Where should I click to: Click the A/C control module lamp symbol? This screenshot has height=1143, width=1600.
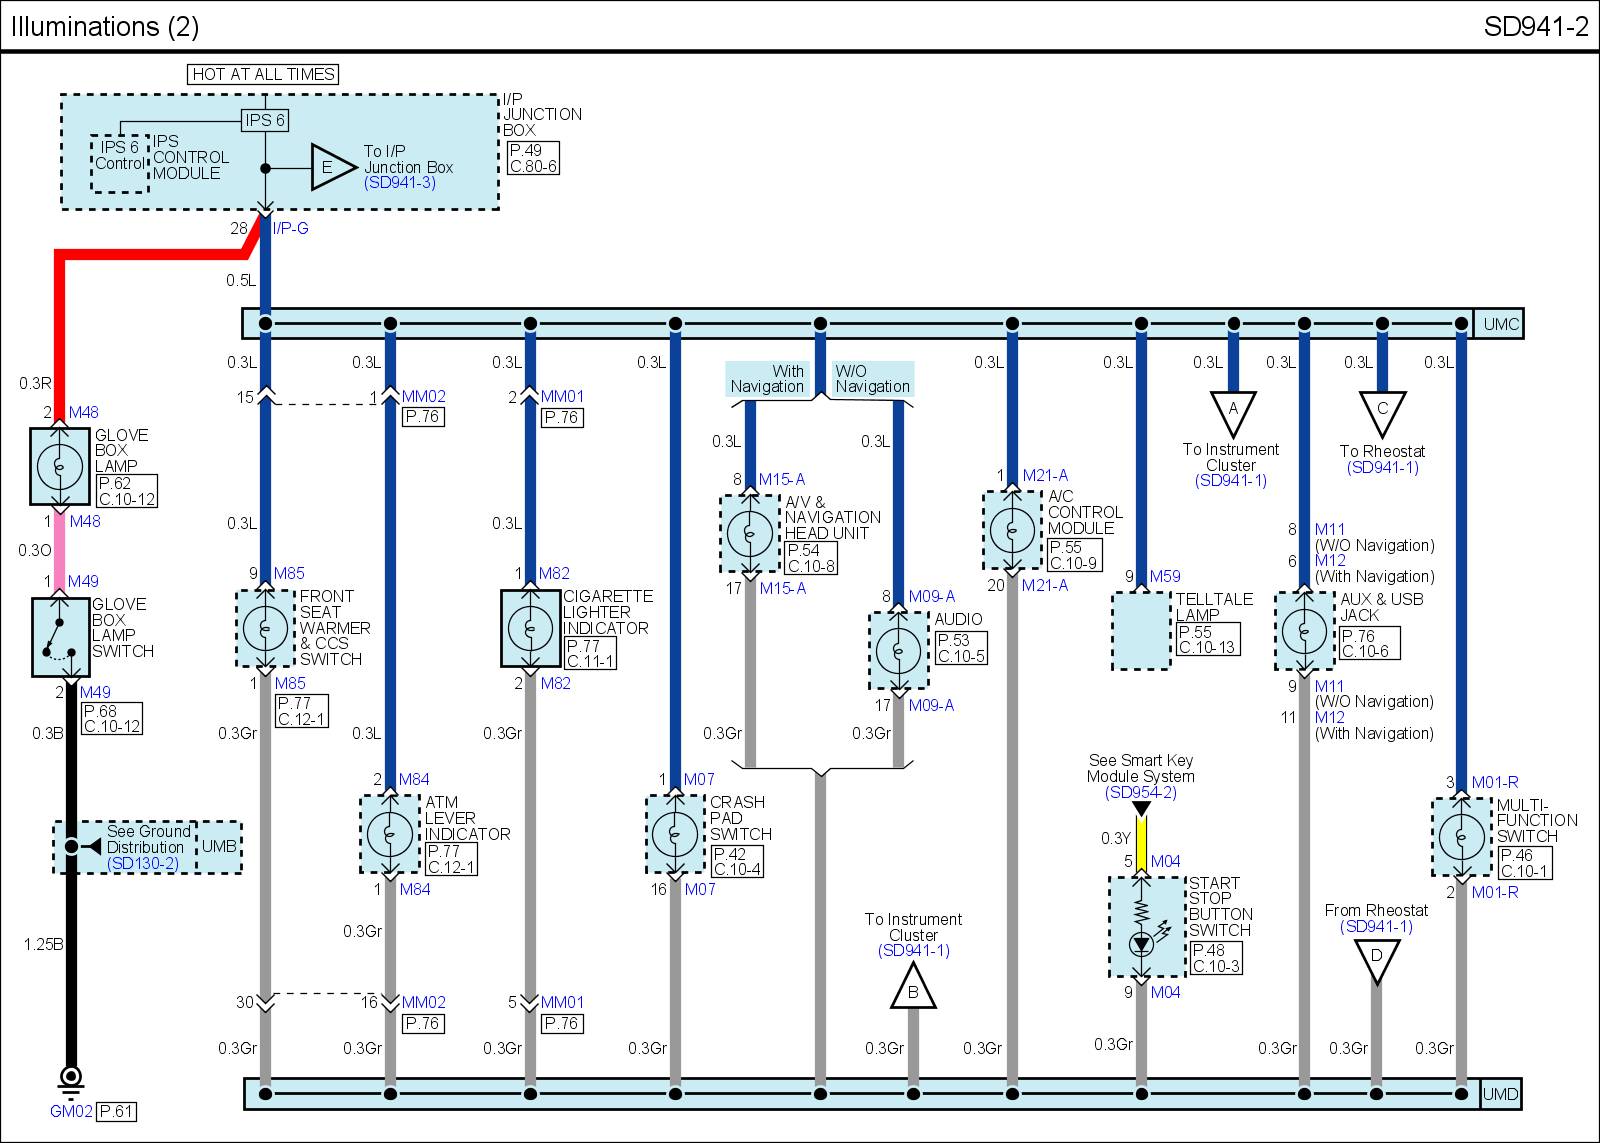pos(1012,529)
